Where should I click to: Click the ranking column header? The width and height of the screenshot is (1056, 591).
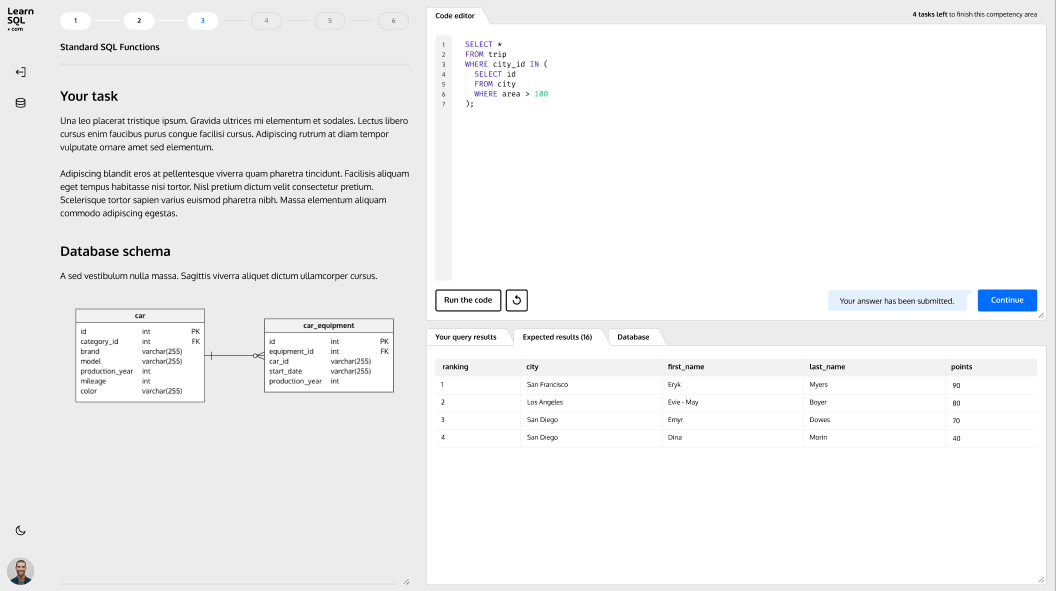tap(455, 367)
